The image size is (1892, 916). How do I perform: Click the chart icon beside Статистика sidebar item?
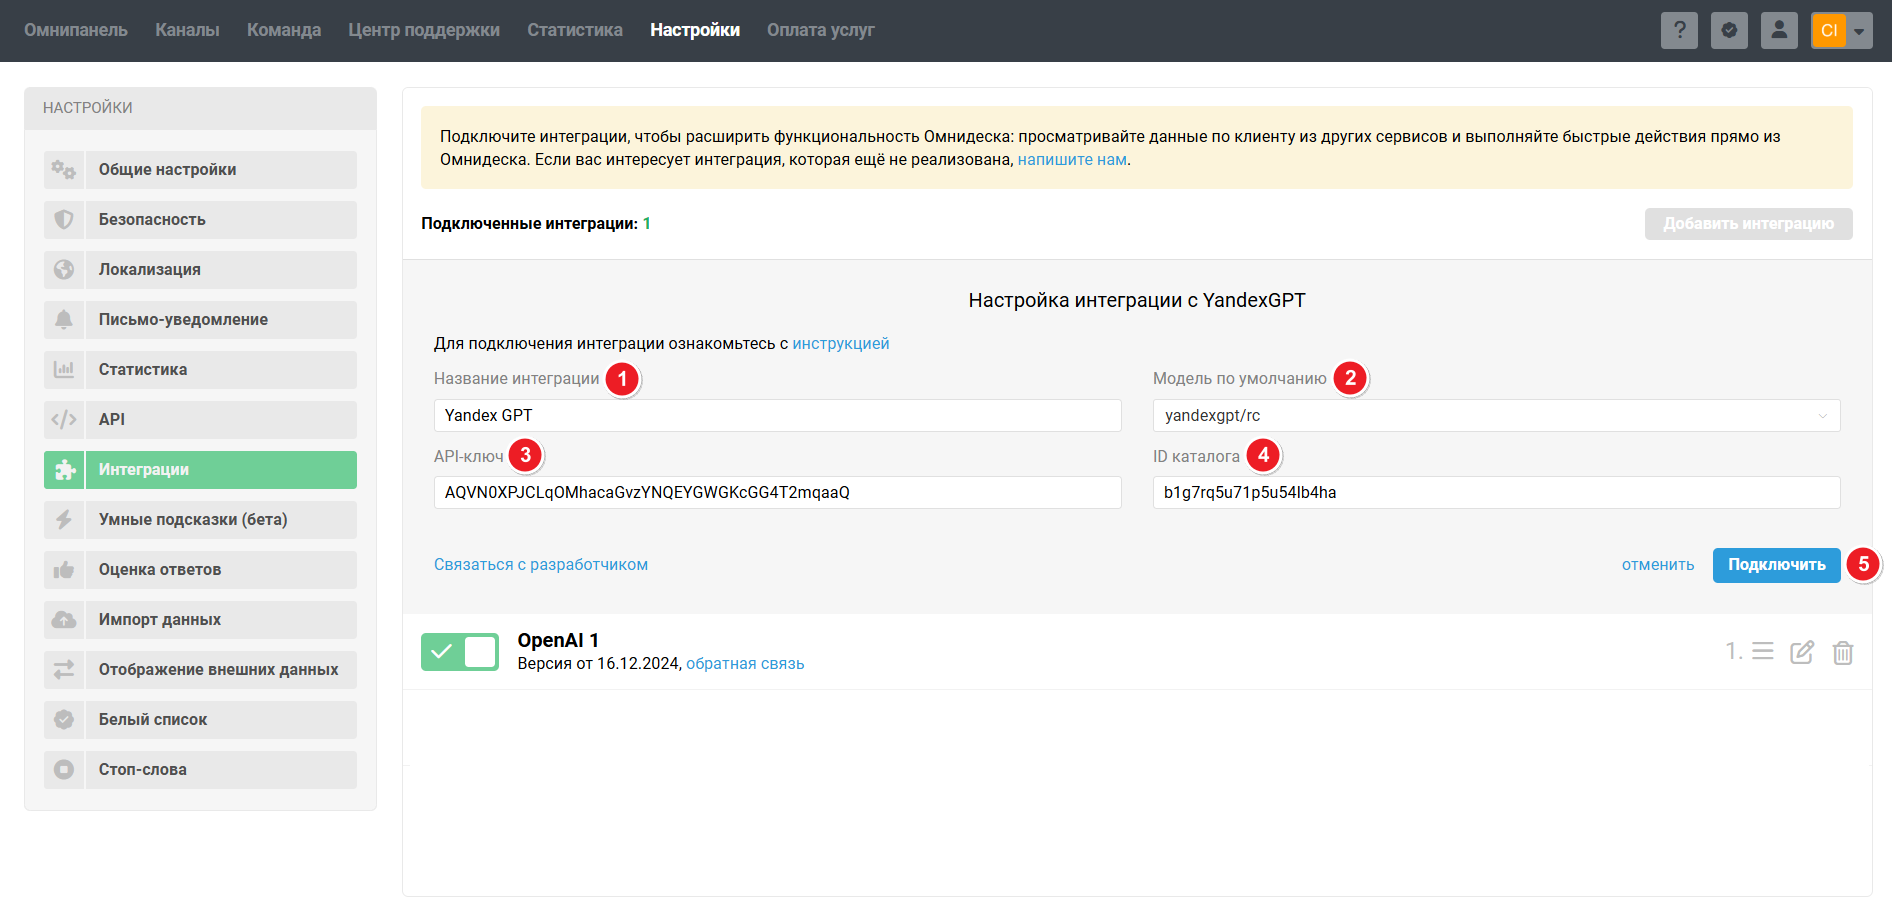tap(64, 370)
